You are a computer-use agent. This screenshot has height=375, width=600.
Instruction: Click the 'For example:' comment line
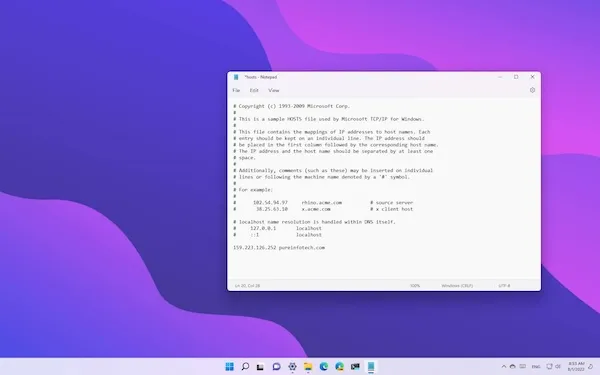click(x=253, y=190)
